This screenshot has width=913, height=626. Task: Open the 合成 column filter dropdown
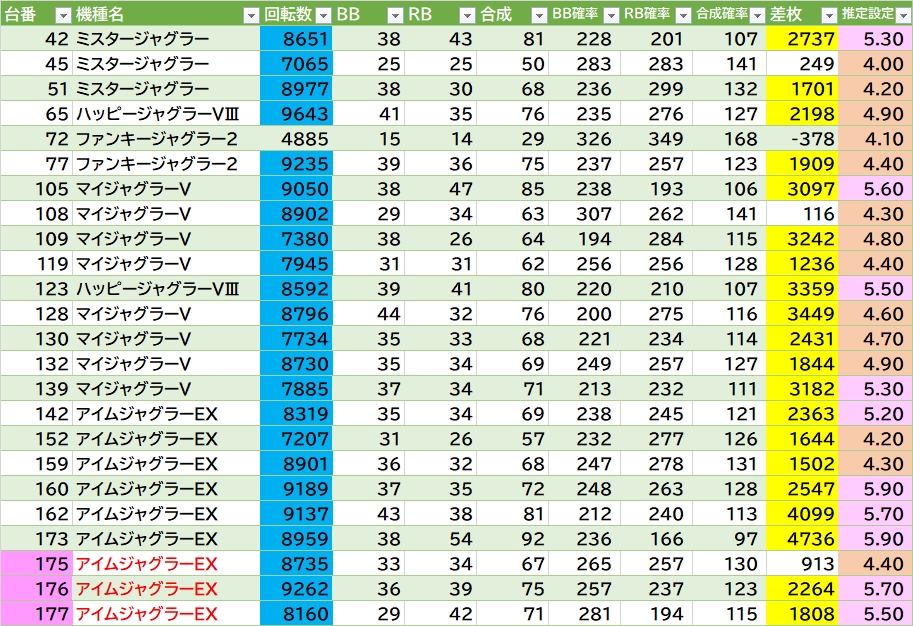(x=540, y=15)
